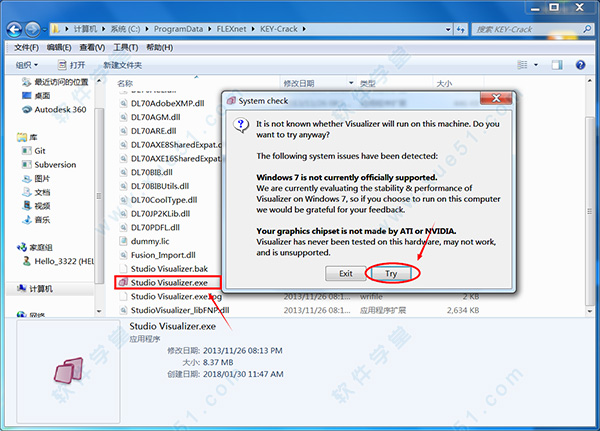This screenshot has width=600, height=431.
Task: Select the Git library
Action: pos(34,151)
